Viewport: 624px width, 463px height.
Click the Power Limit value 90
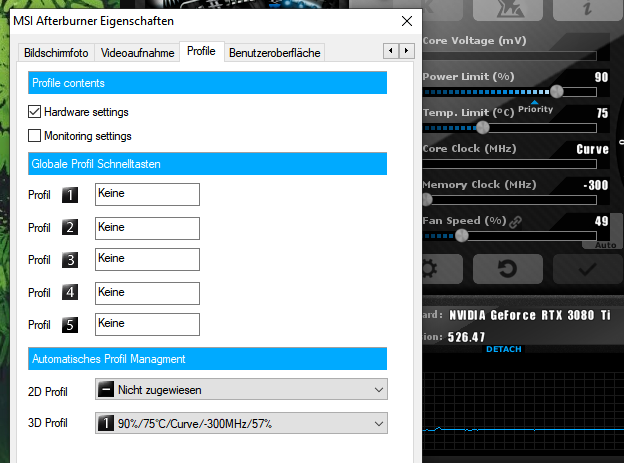click(x=601, y=77)
